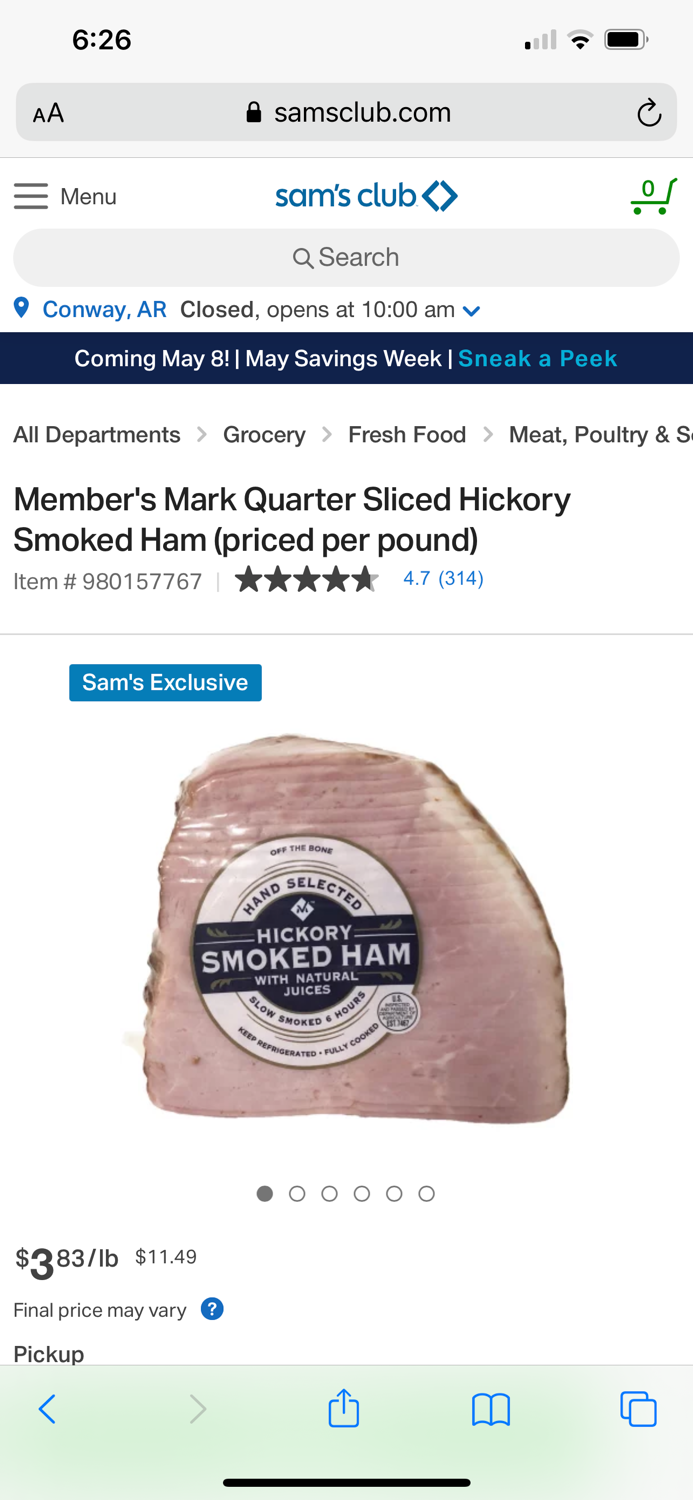Tap the Final price may vary help icon

212,1309
